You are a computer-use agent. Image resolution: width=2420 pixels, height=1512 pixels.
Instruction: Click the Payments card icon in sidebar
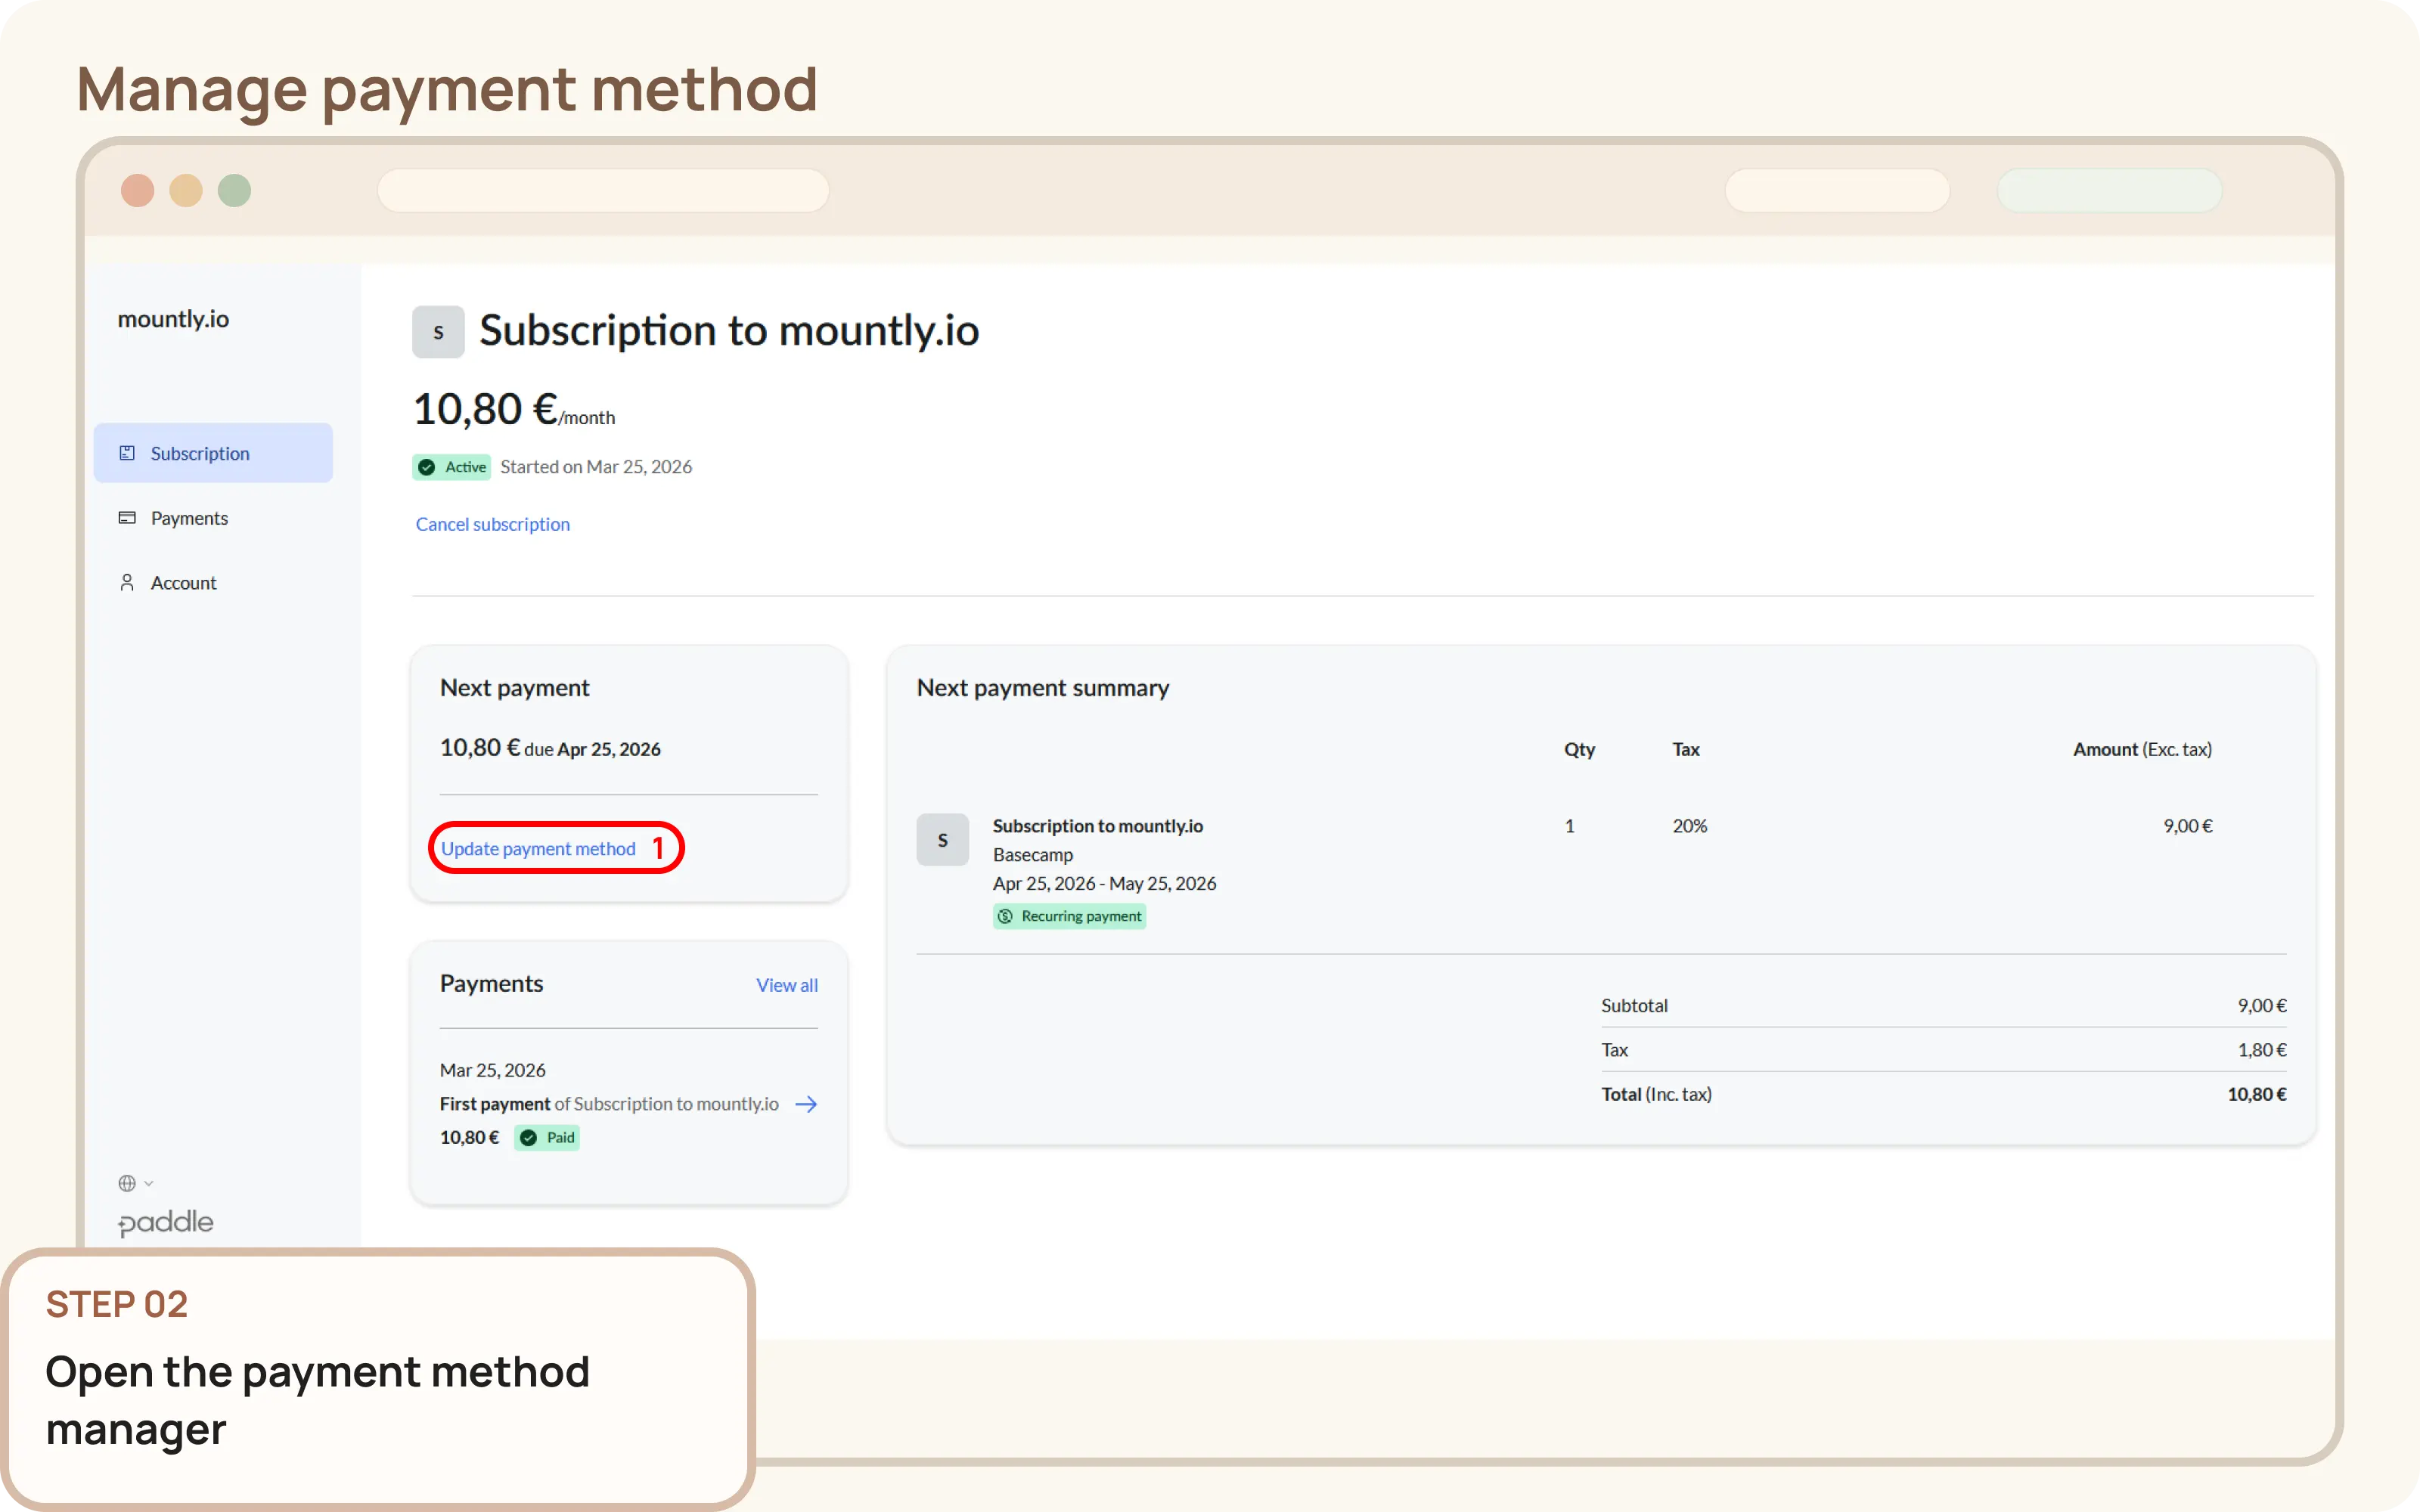tap(127, 517)
